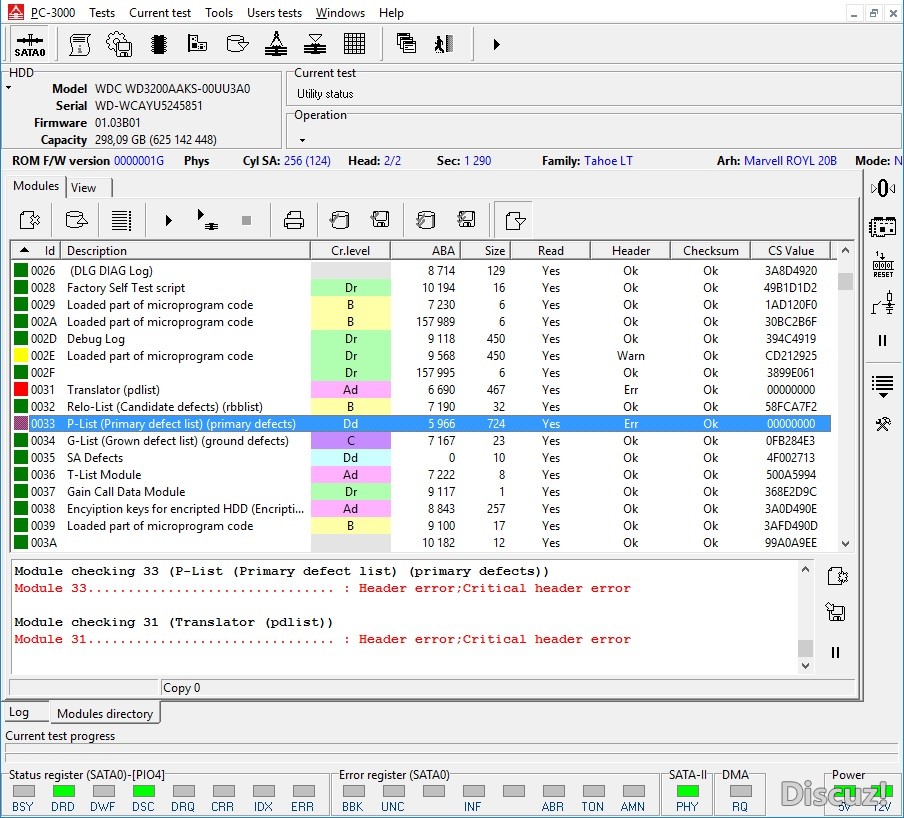Open the Users tests menu
904x818 pixels.
tap(274, 13)
